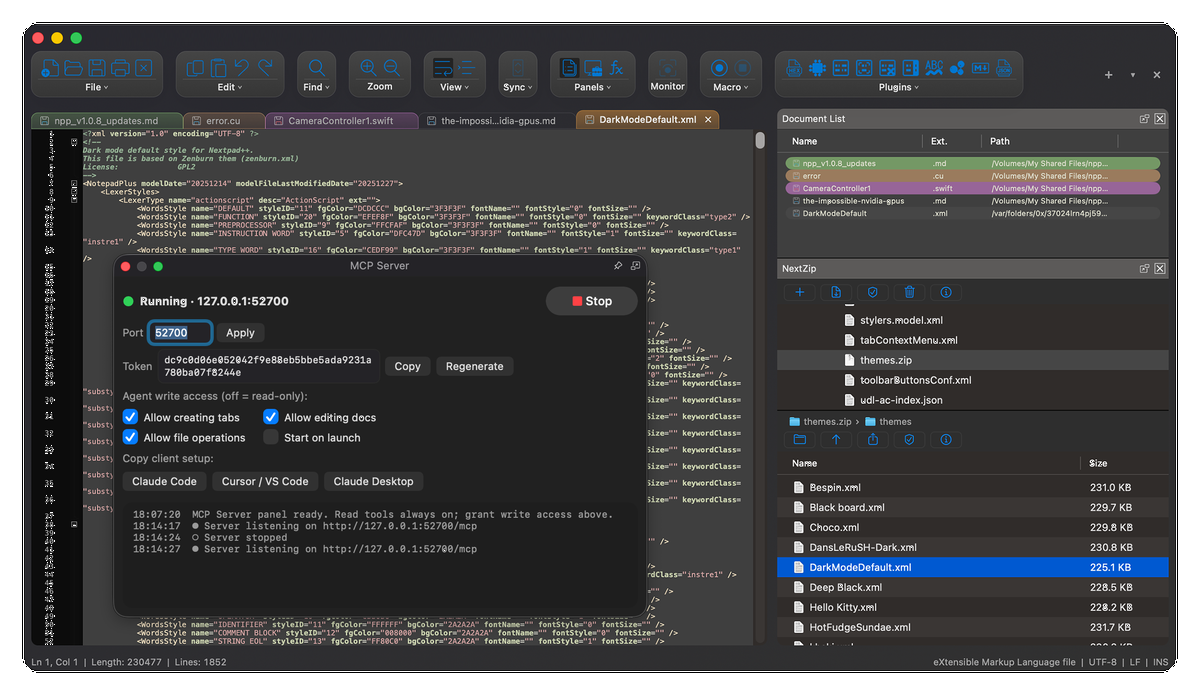This screenshot has height=695, width=1200.
Task: Click the Regenerate token button
Action: click(474, 366)
